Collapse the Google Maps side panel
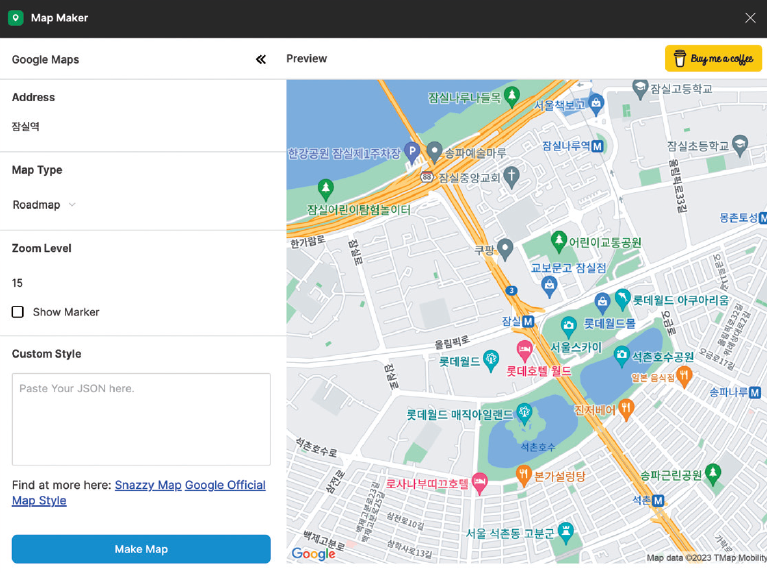767x573 pixels. tap(261, 60)
